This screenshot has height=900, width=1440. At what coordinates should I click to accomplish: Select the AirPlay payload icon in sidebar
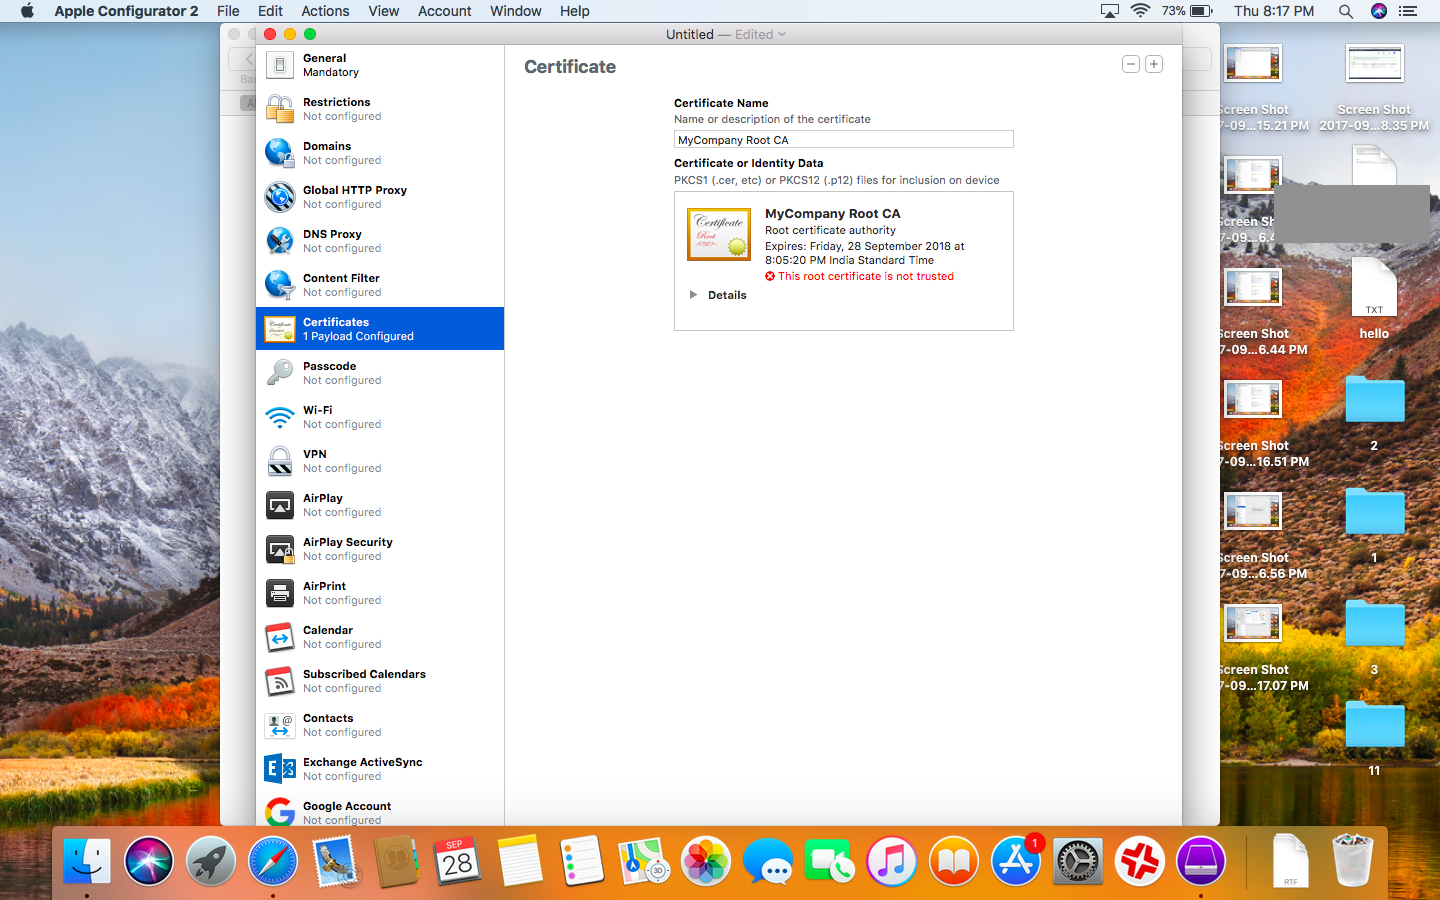(x=280, y=505)
